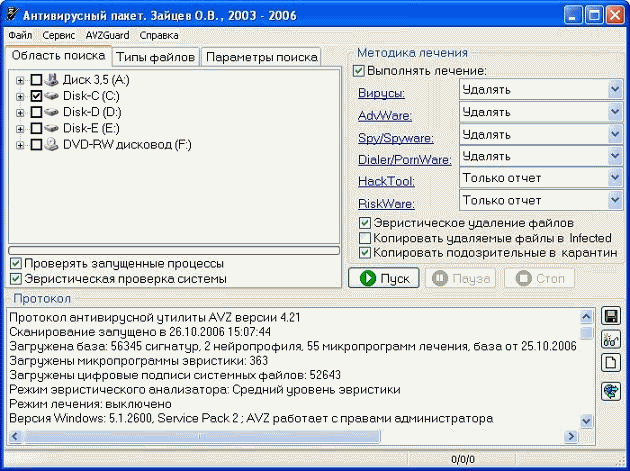Click the globe icon beside the protocol

611,391
